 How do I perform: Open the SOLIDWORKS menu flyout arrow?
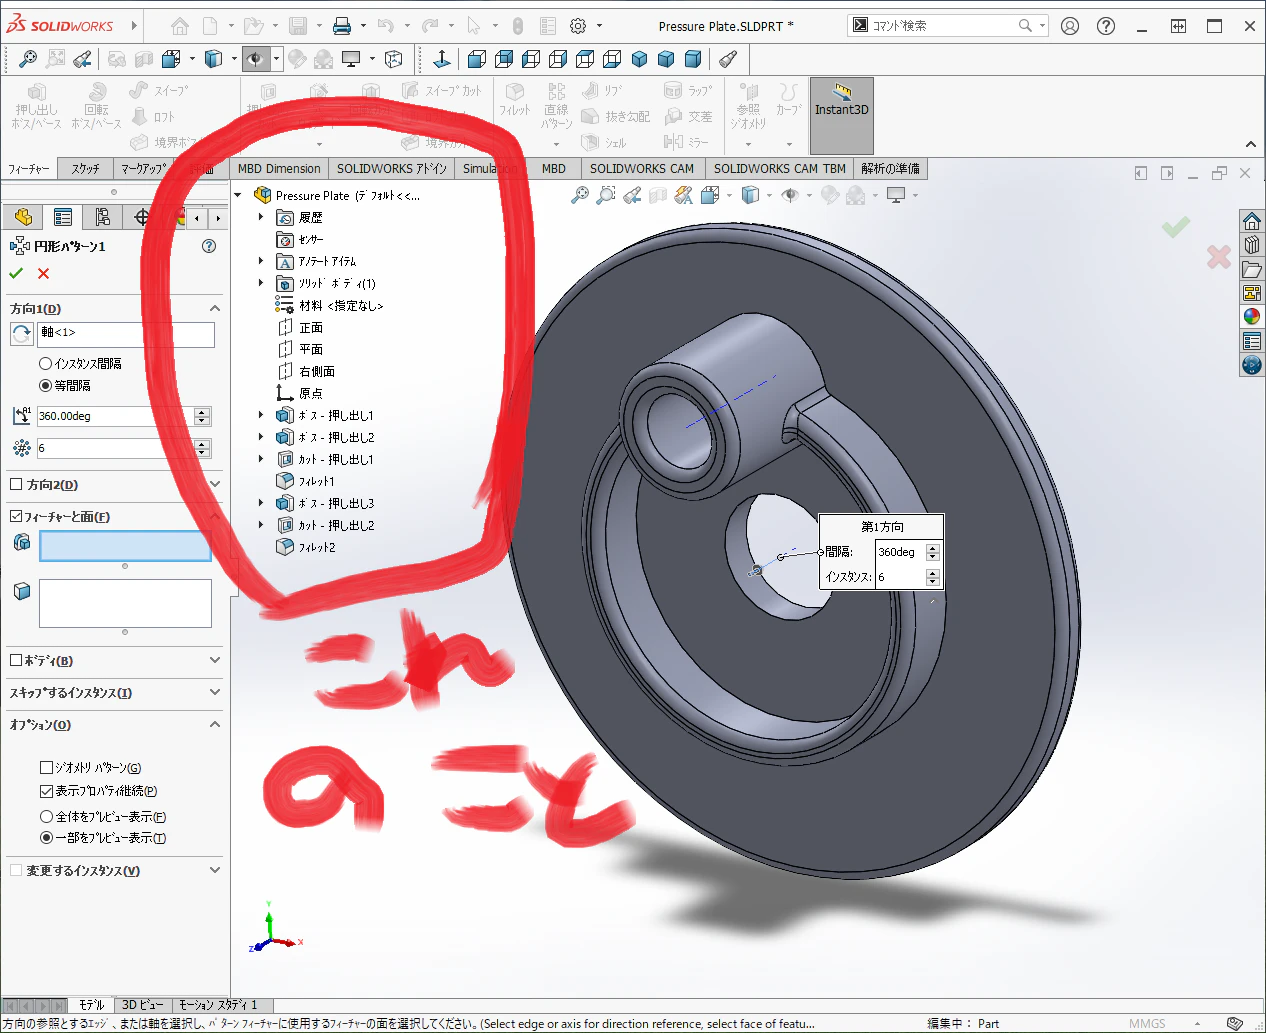tap(134, 26)
